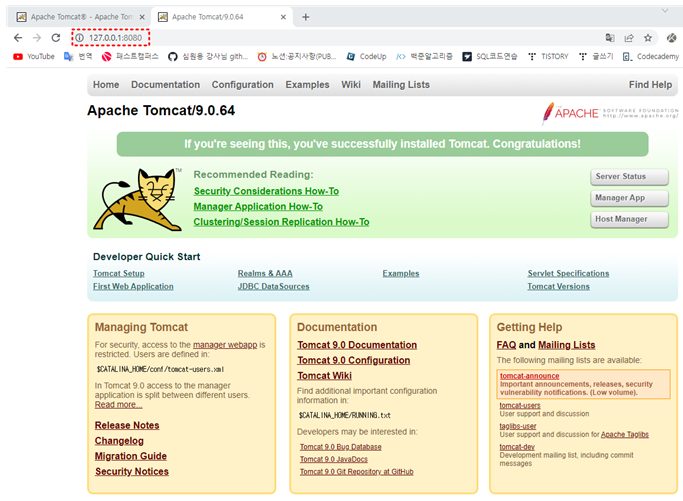Open Configuration in the navigation bar
The height and width of the screenshot is (501, 683).
click(243, 85)
